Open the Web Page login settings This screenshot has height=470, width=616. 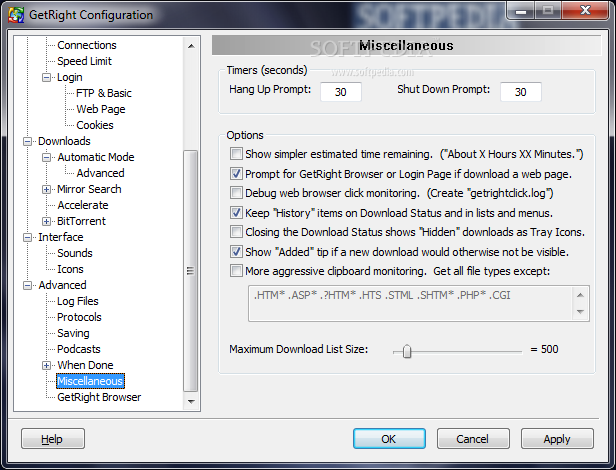101,109
